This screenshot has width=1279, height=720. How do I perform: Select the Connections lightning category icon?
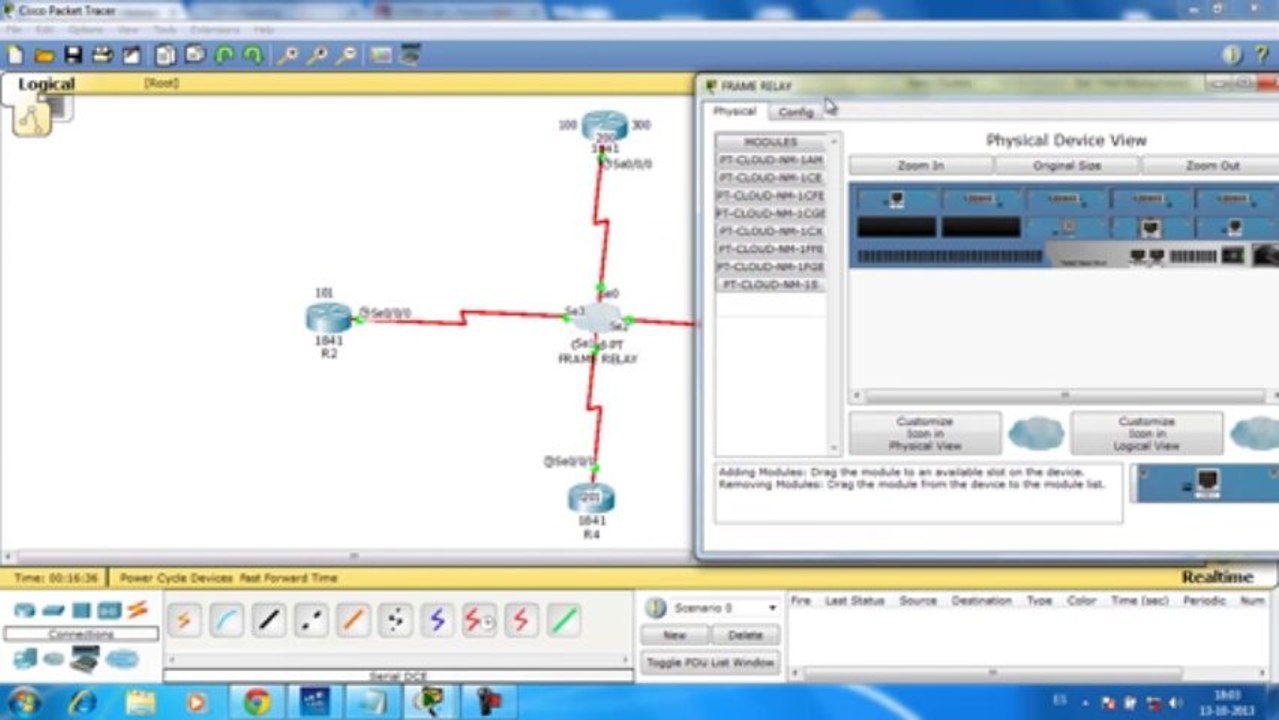click(x=137, y=609)
